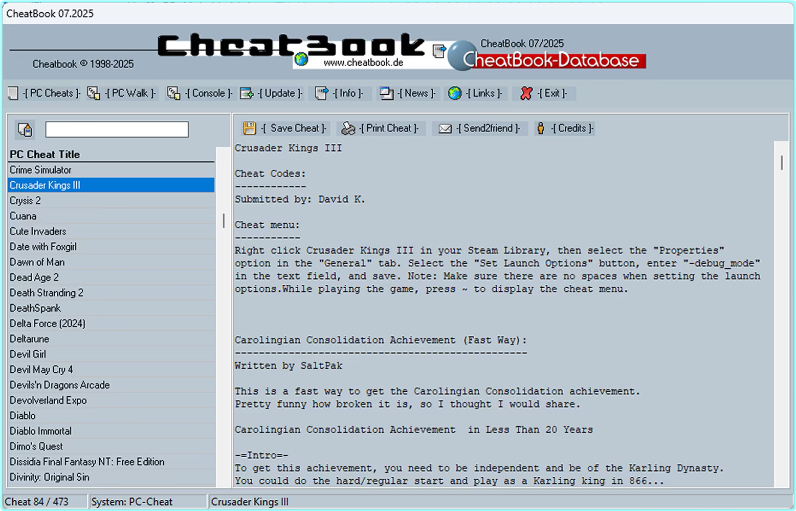The width and height of the screenshot is (796, 511).
Task: Select Diablo in the list
Action: 112,416
